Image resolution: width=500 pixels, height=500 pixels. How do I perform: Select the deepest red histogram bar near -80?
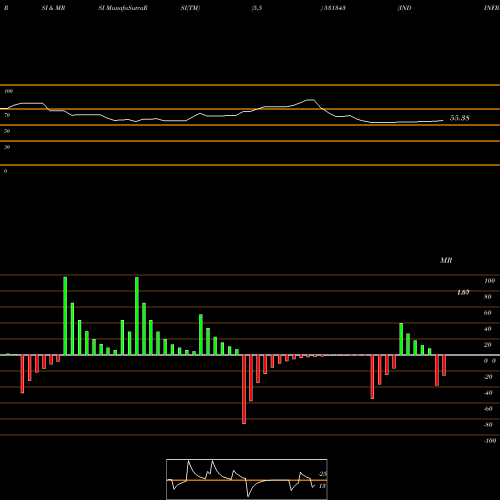244,389
